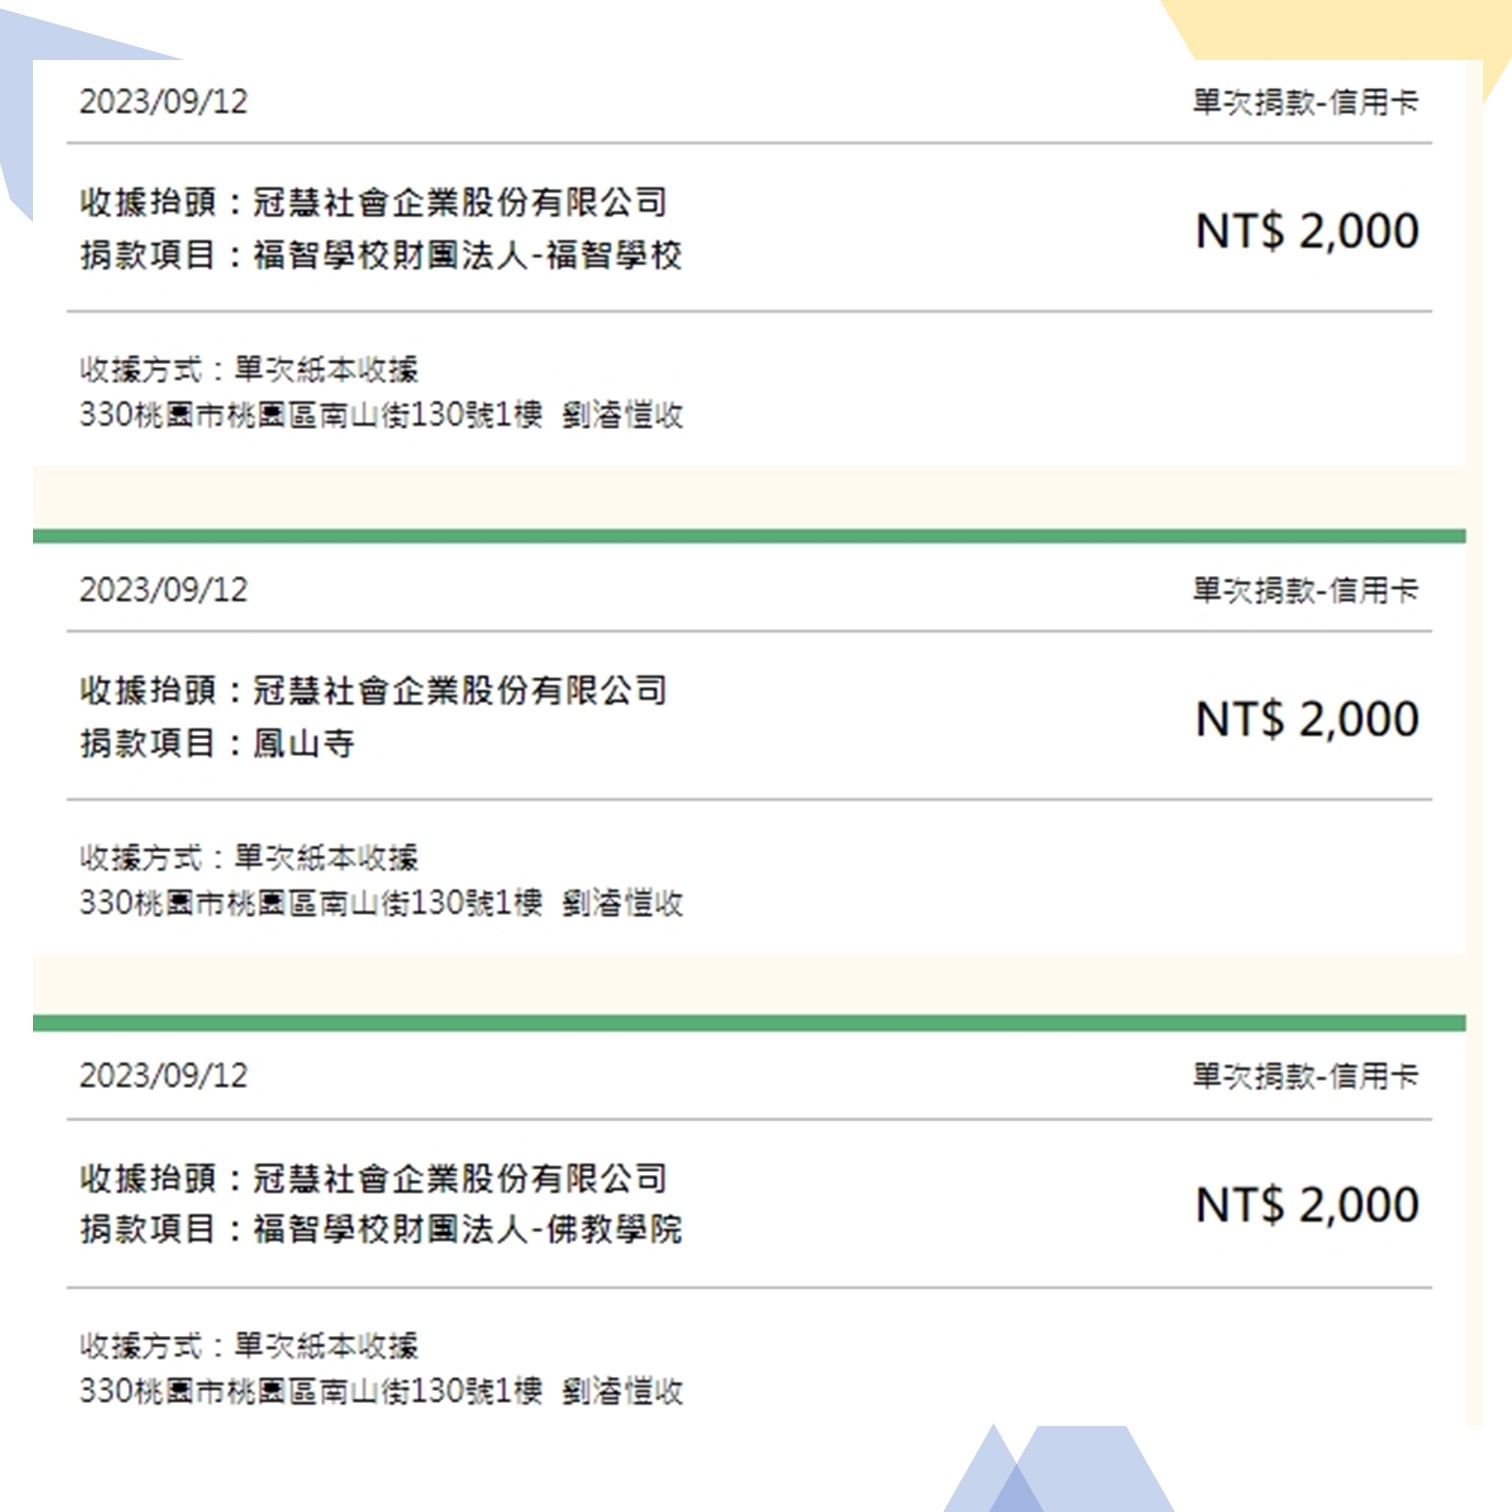Open donation item 鳳山寺
This screenshot has height=1512, width=1512.
point(217,743)
